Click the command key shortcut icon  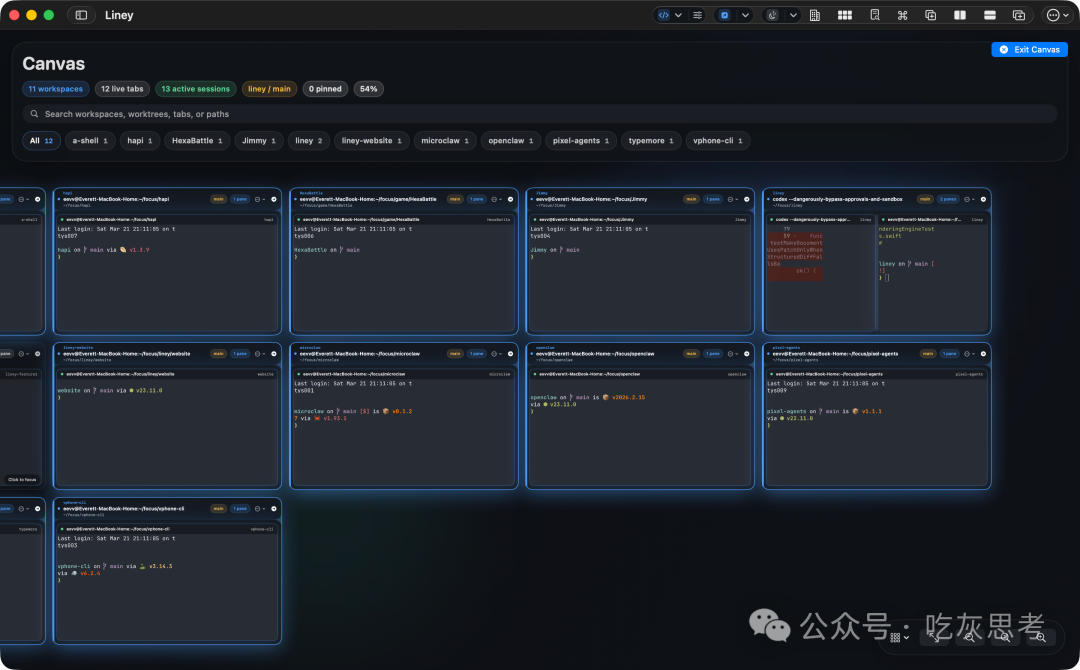coord(902,15)
